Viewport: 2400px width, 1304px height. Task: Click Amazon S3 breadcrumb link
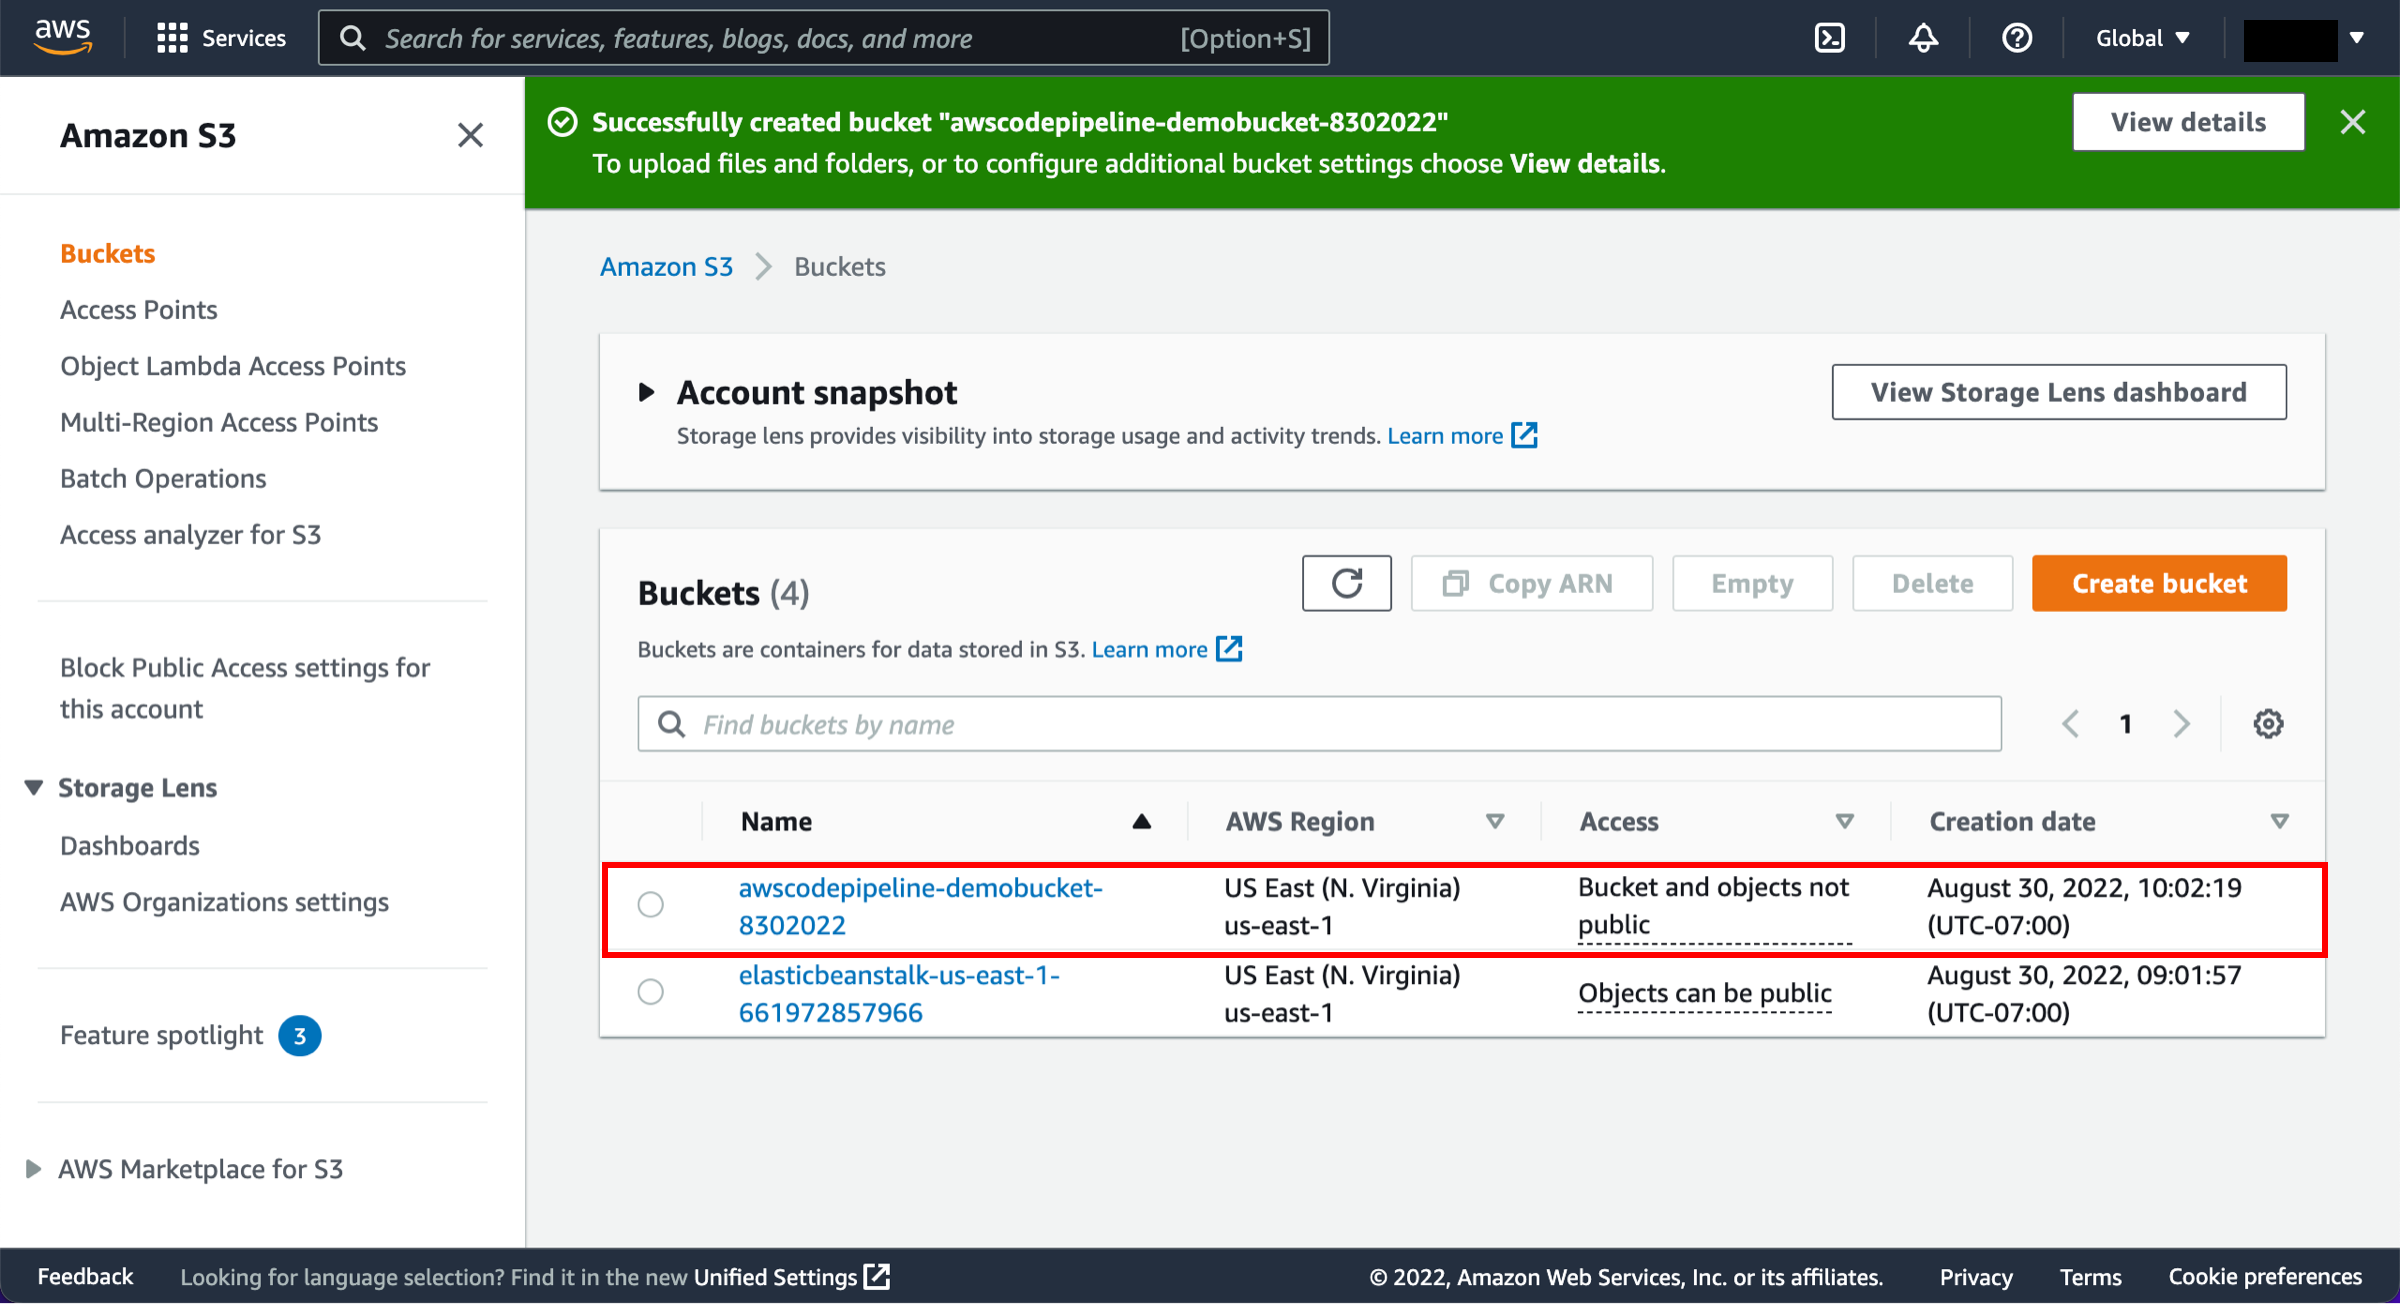pos(667,266)
